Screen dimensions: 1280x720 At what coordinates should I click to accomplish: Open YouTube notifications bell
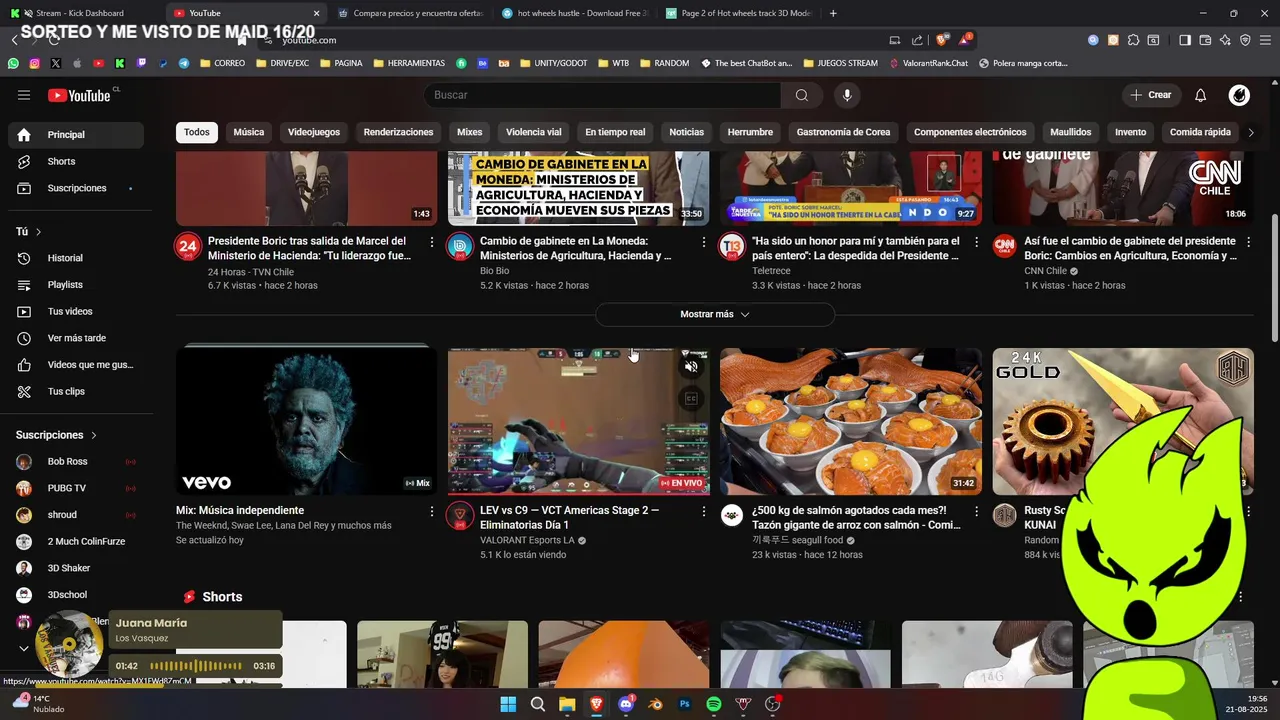pyautogui.click(x=1200, y=95)
